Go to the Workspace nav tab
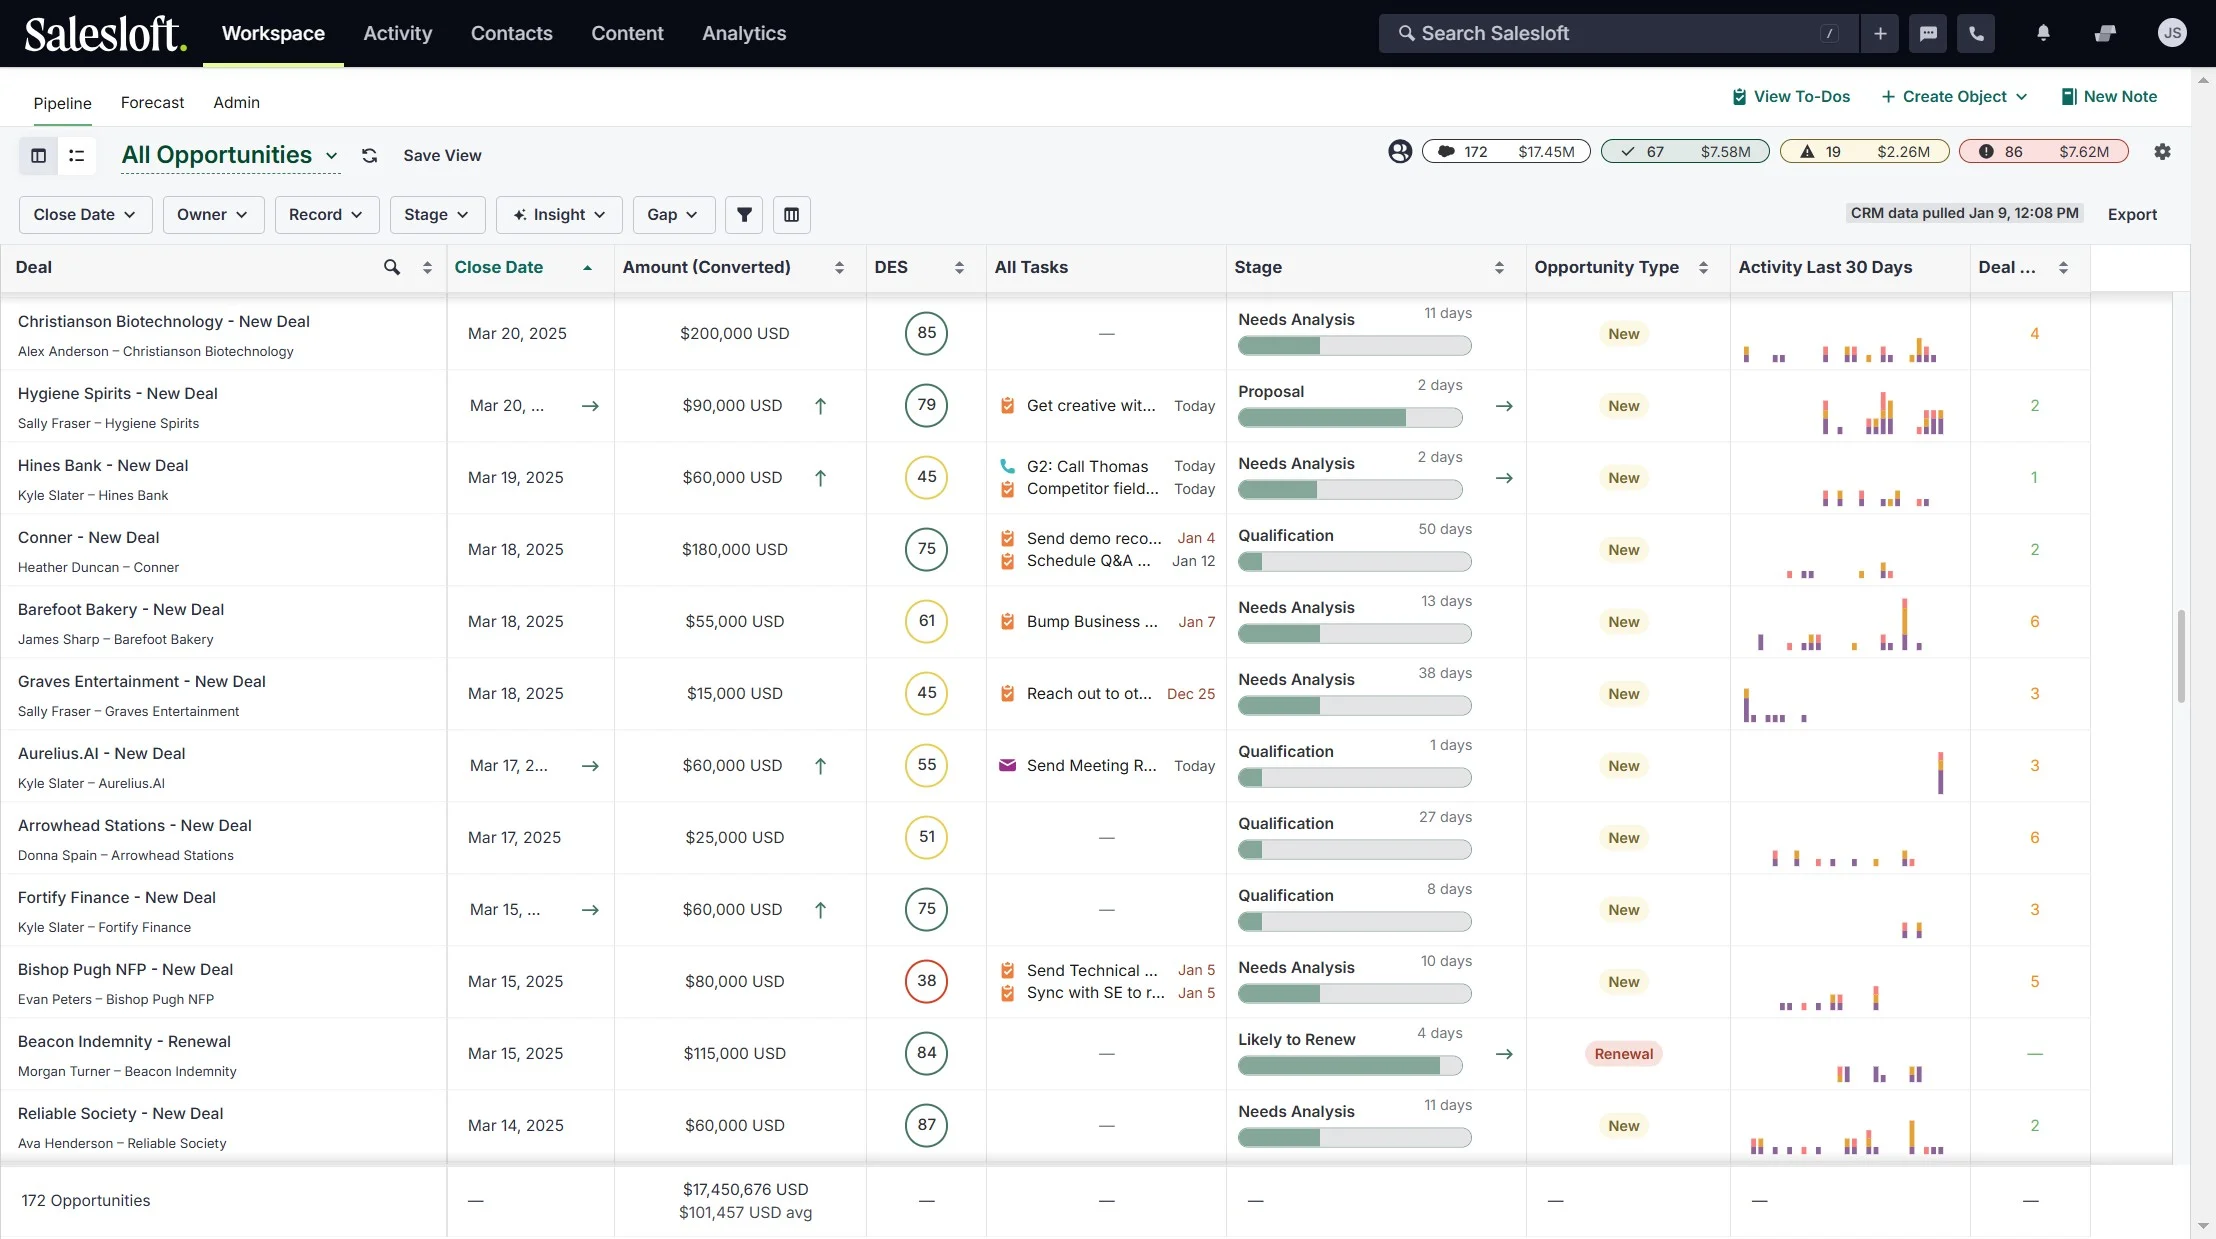Screen dimensions: 2216x1239 273,33
